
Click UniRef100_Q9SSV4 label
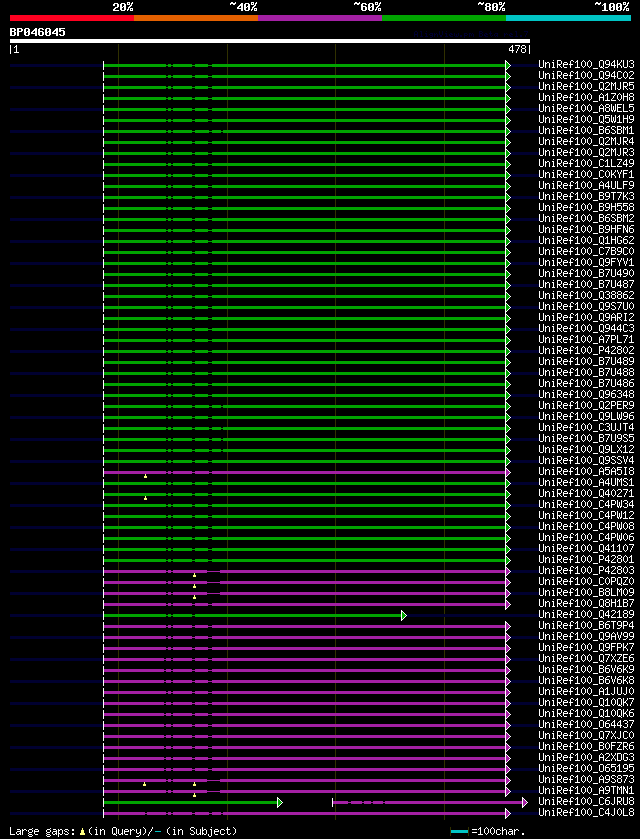(x=586, y=461)
